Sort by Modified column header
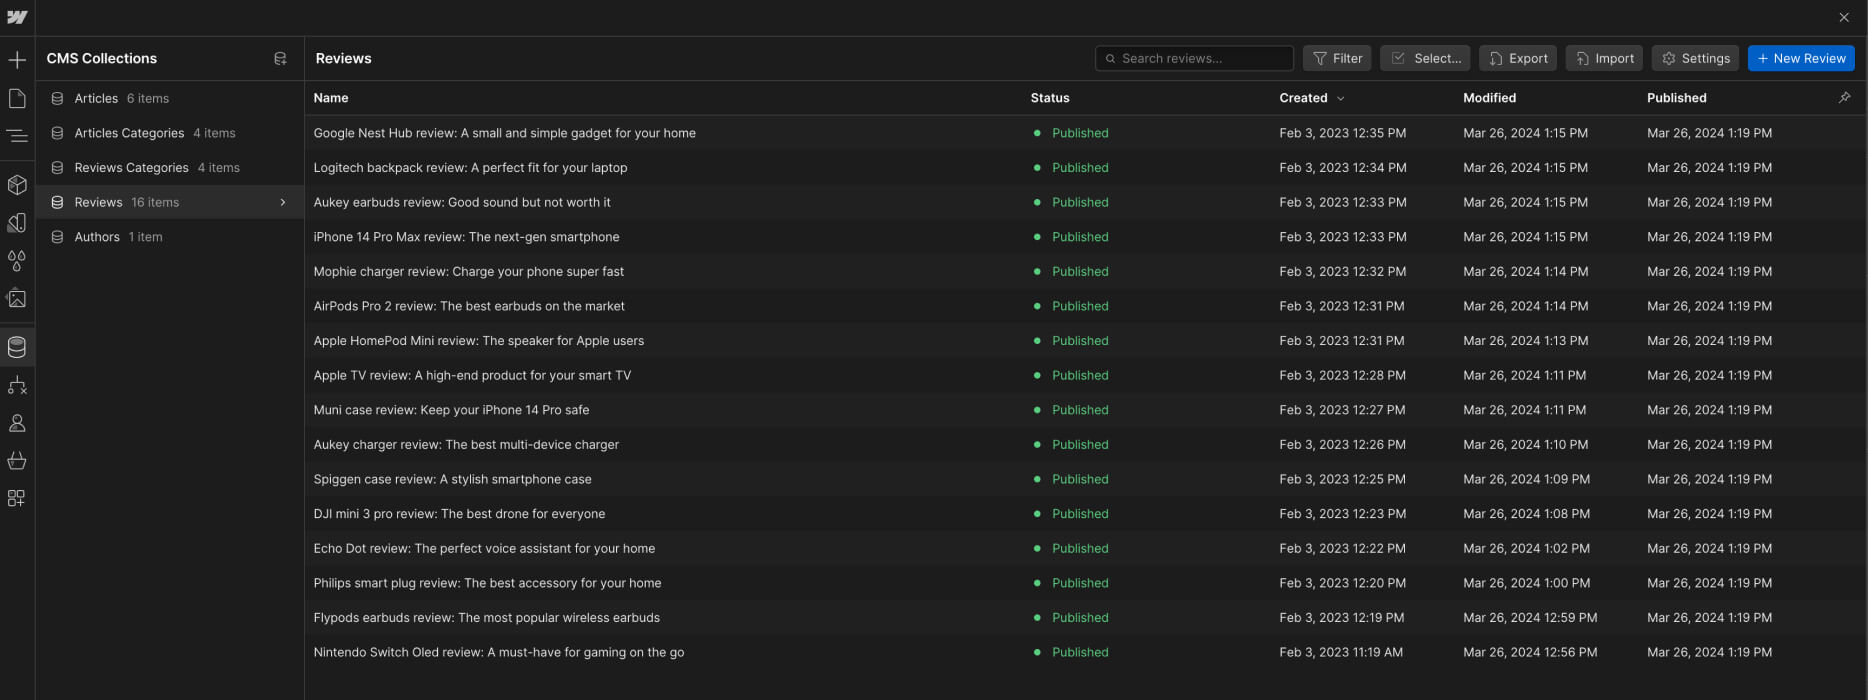Viewport: 1868px width, 700px height. coord(1489,98)
